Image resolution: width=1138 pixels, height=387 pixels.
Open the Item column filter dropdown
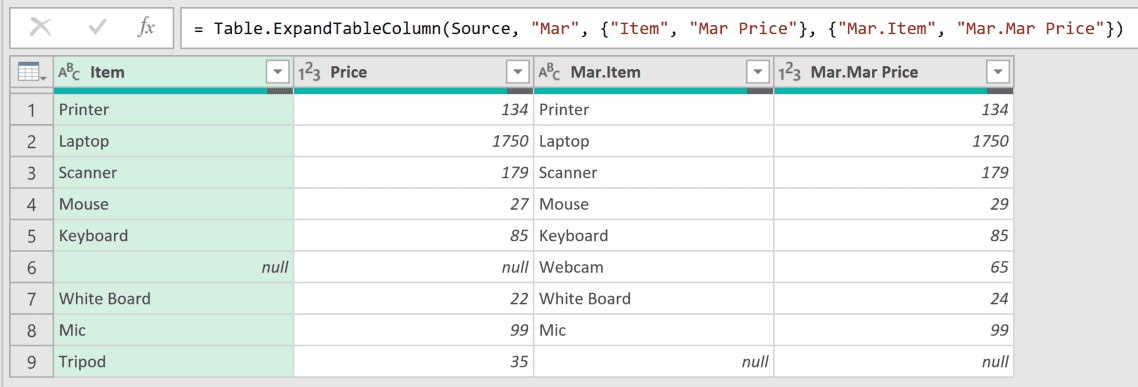pyautogui.click(x=278, y=73)
